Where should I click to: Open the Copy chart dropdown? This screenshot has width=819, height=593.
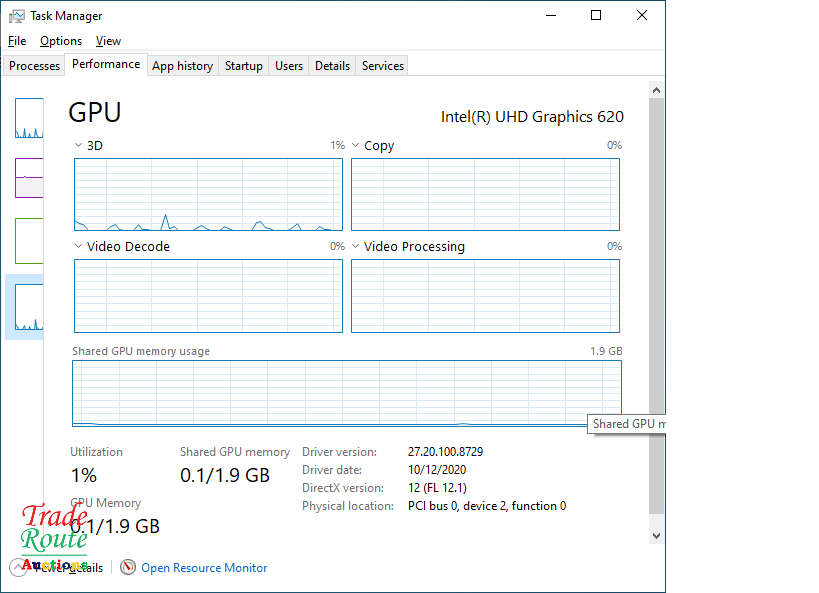point(356,145)
